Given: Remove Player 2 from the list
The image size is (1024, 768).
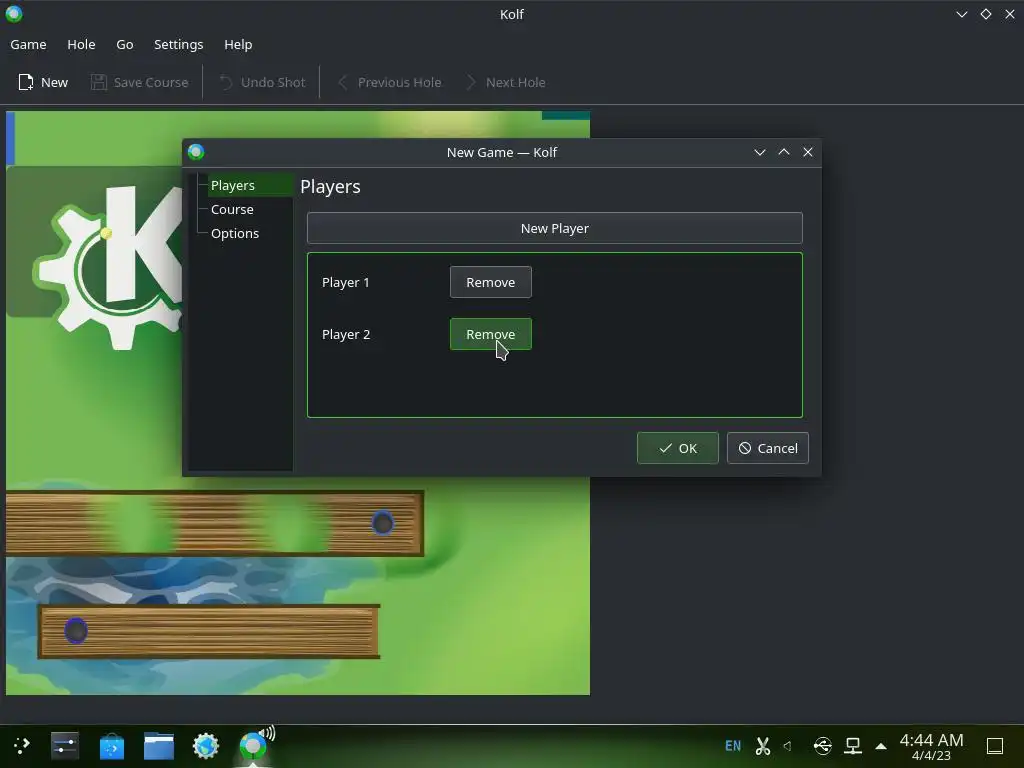Looking at the screenshot, I should (x=490, y=334).
